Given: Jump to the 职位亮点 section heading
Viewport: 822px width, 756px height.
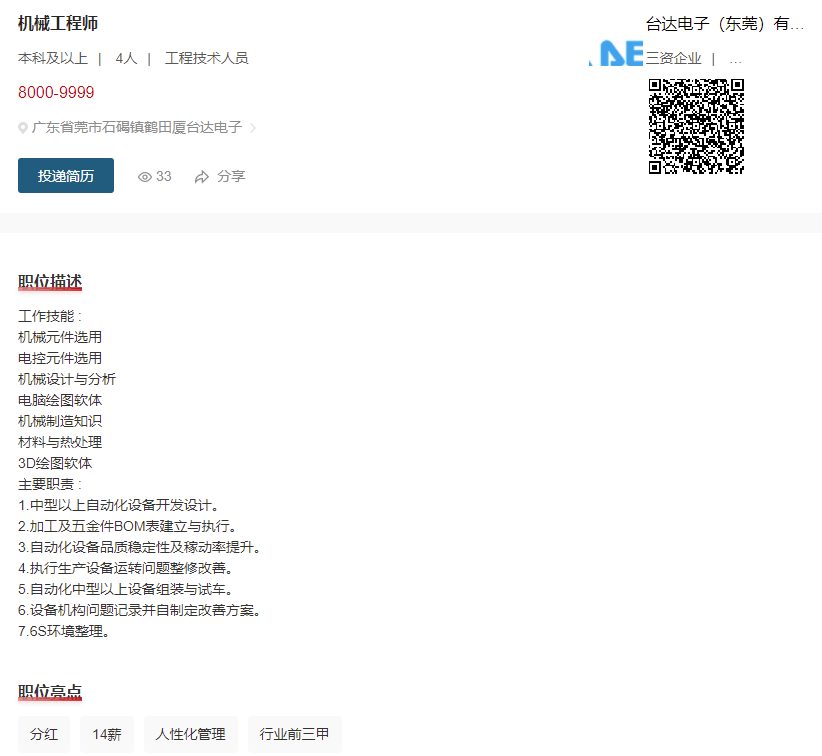Looking at the screenshot, I should 50,691.
